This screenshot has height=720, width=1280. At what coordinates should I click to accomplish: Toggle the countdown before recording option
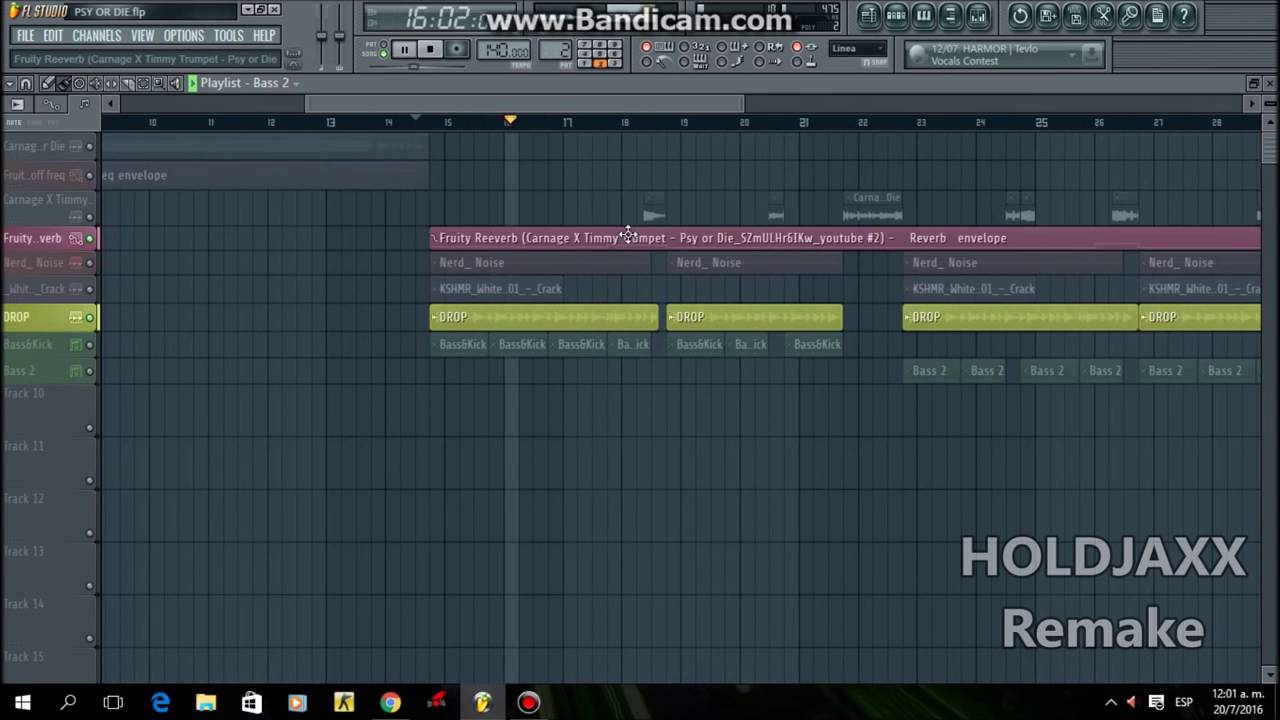[x=684, y=47]
